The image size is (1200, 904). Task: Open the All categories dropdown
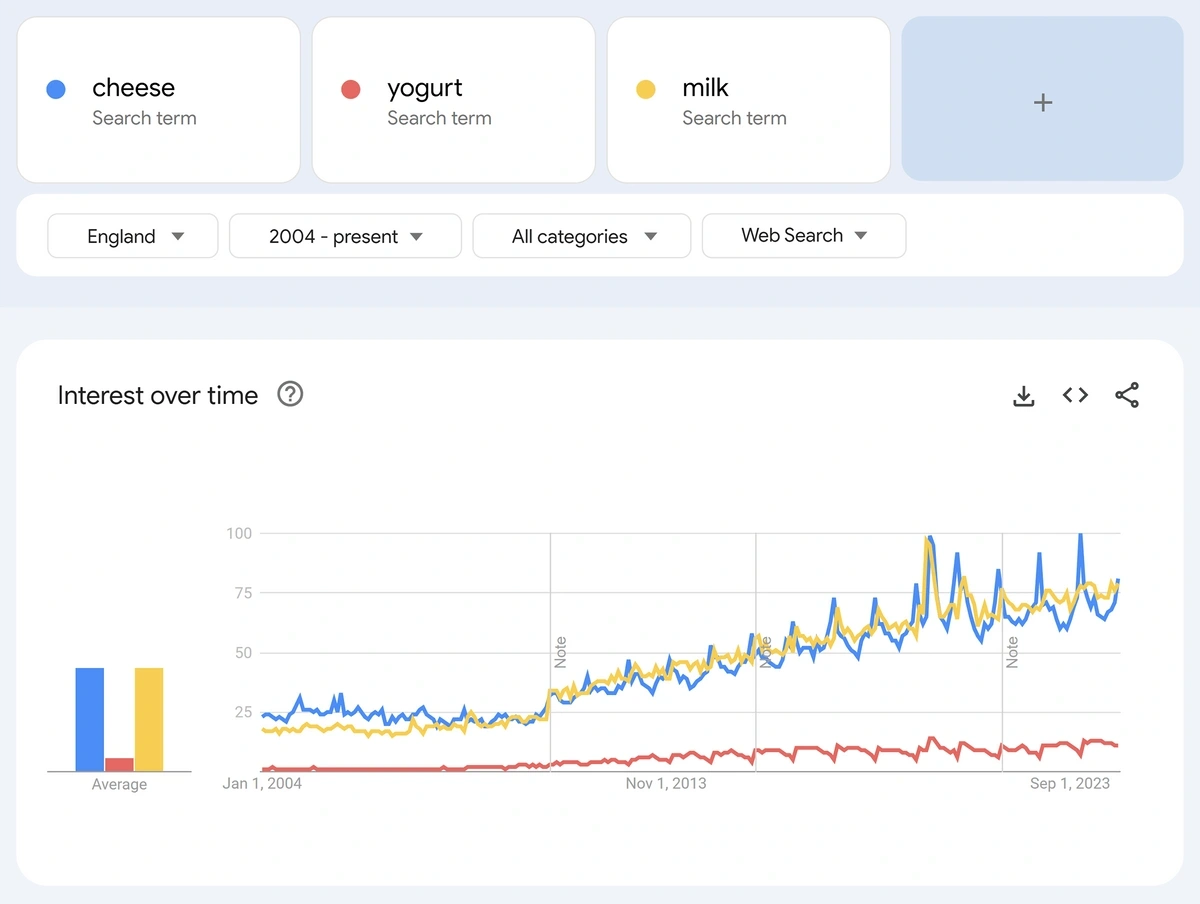click(581, 236)
